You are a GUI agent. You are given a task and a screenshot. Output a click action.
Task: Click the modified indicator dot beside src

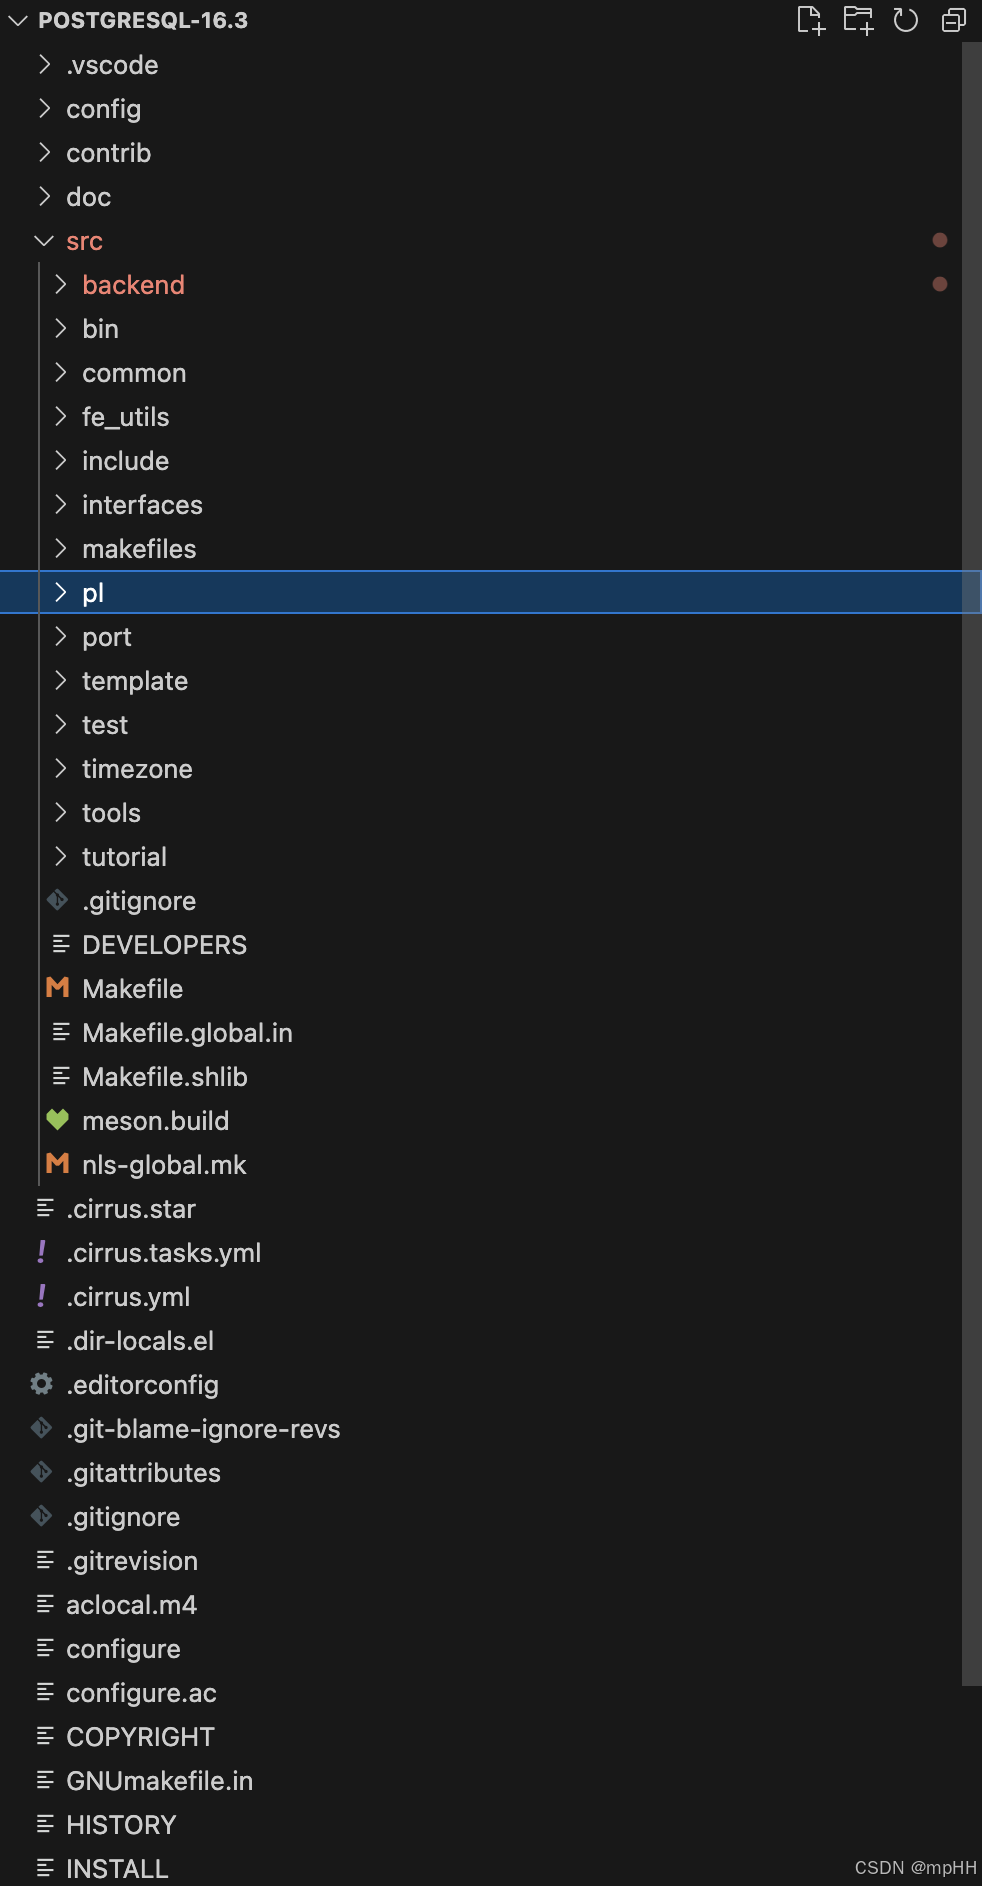(939, 240)
